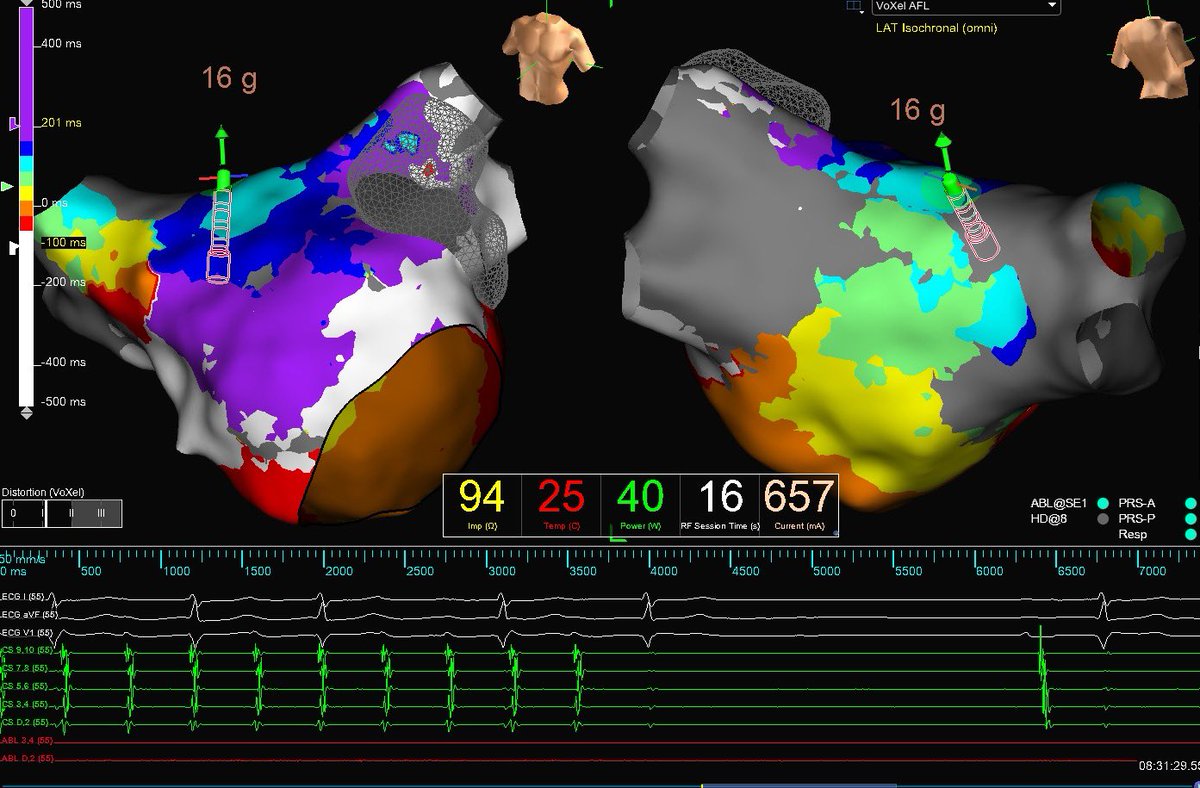Click the 0 ms color scale label
The image size is (1200, 788).
(x=53, y=203)
